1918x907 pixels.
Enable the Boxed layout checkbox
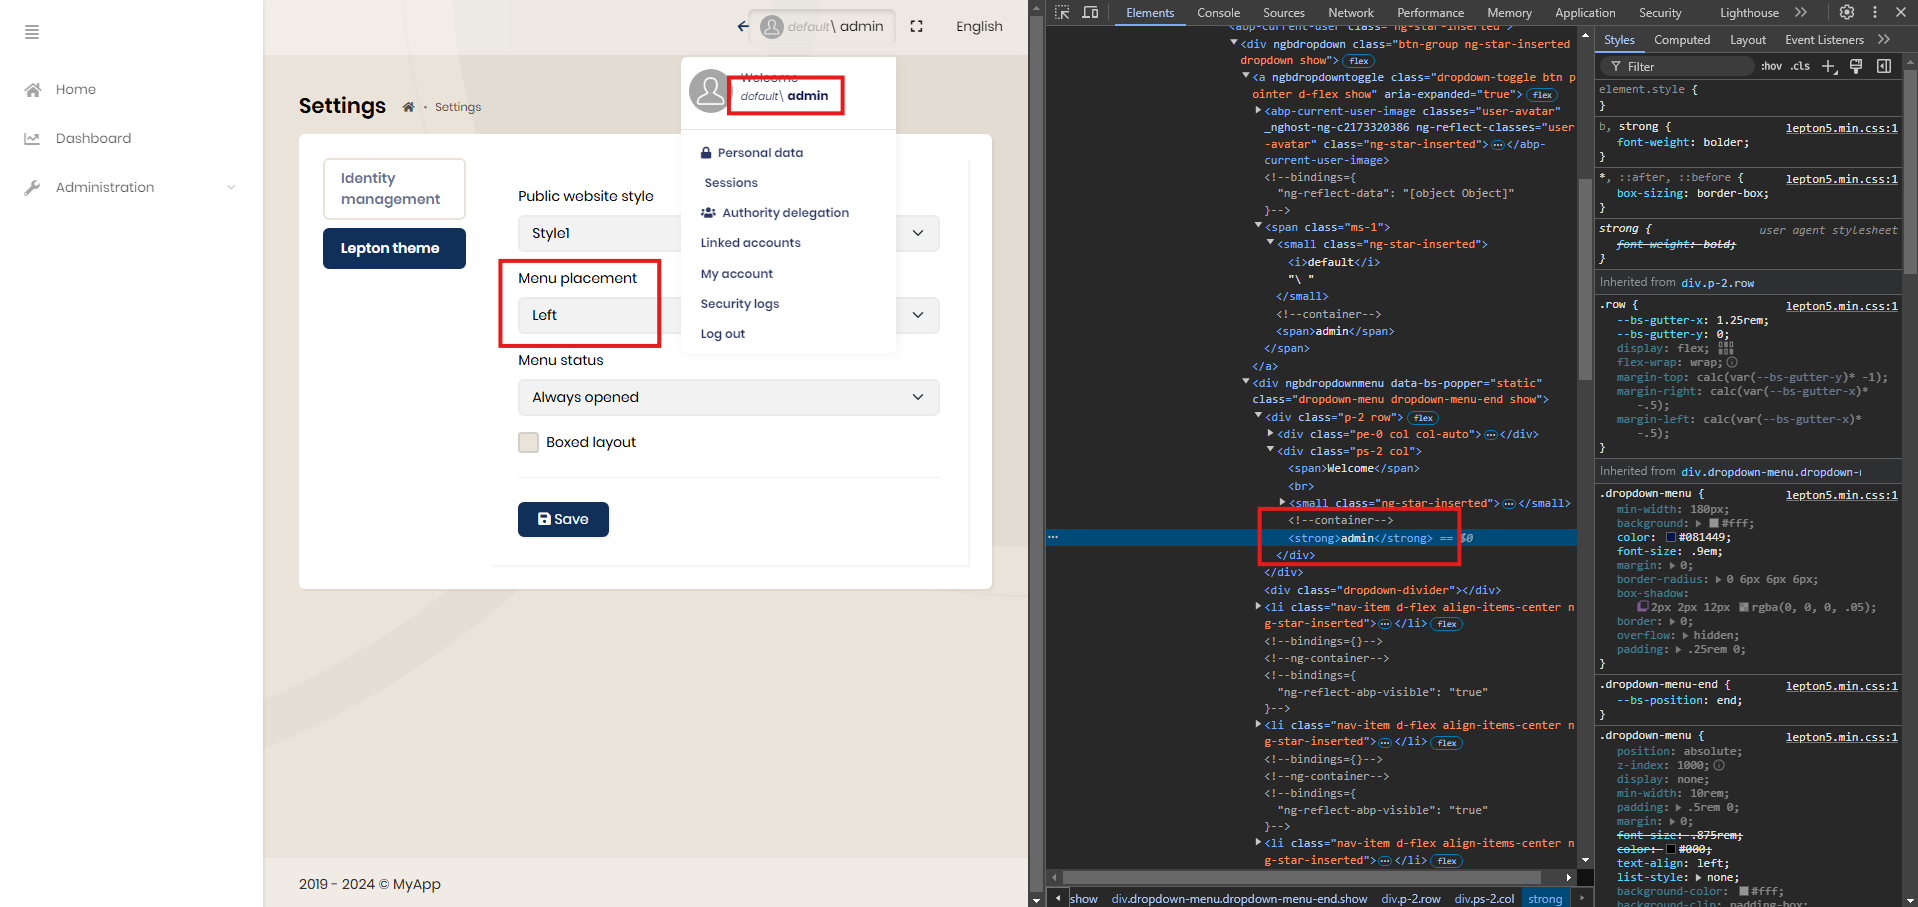click(528, 442)
